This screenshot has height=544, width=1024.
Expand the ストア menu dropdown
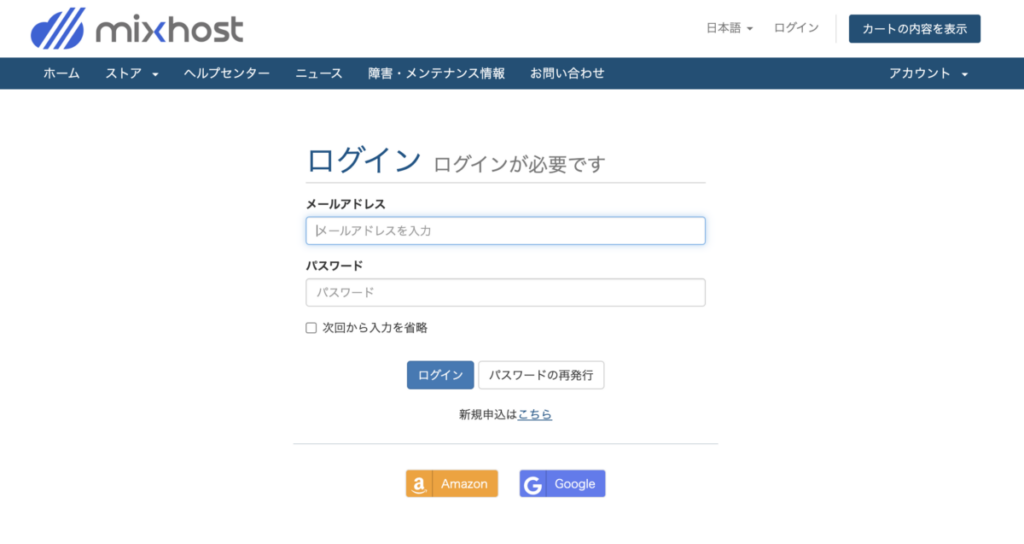132,73
